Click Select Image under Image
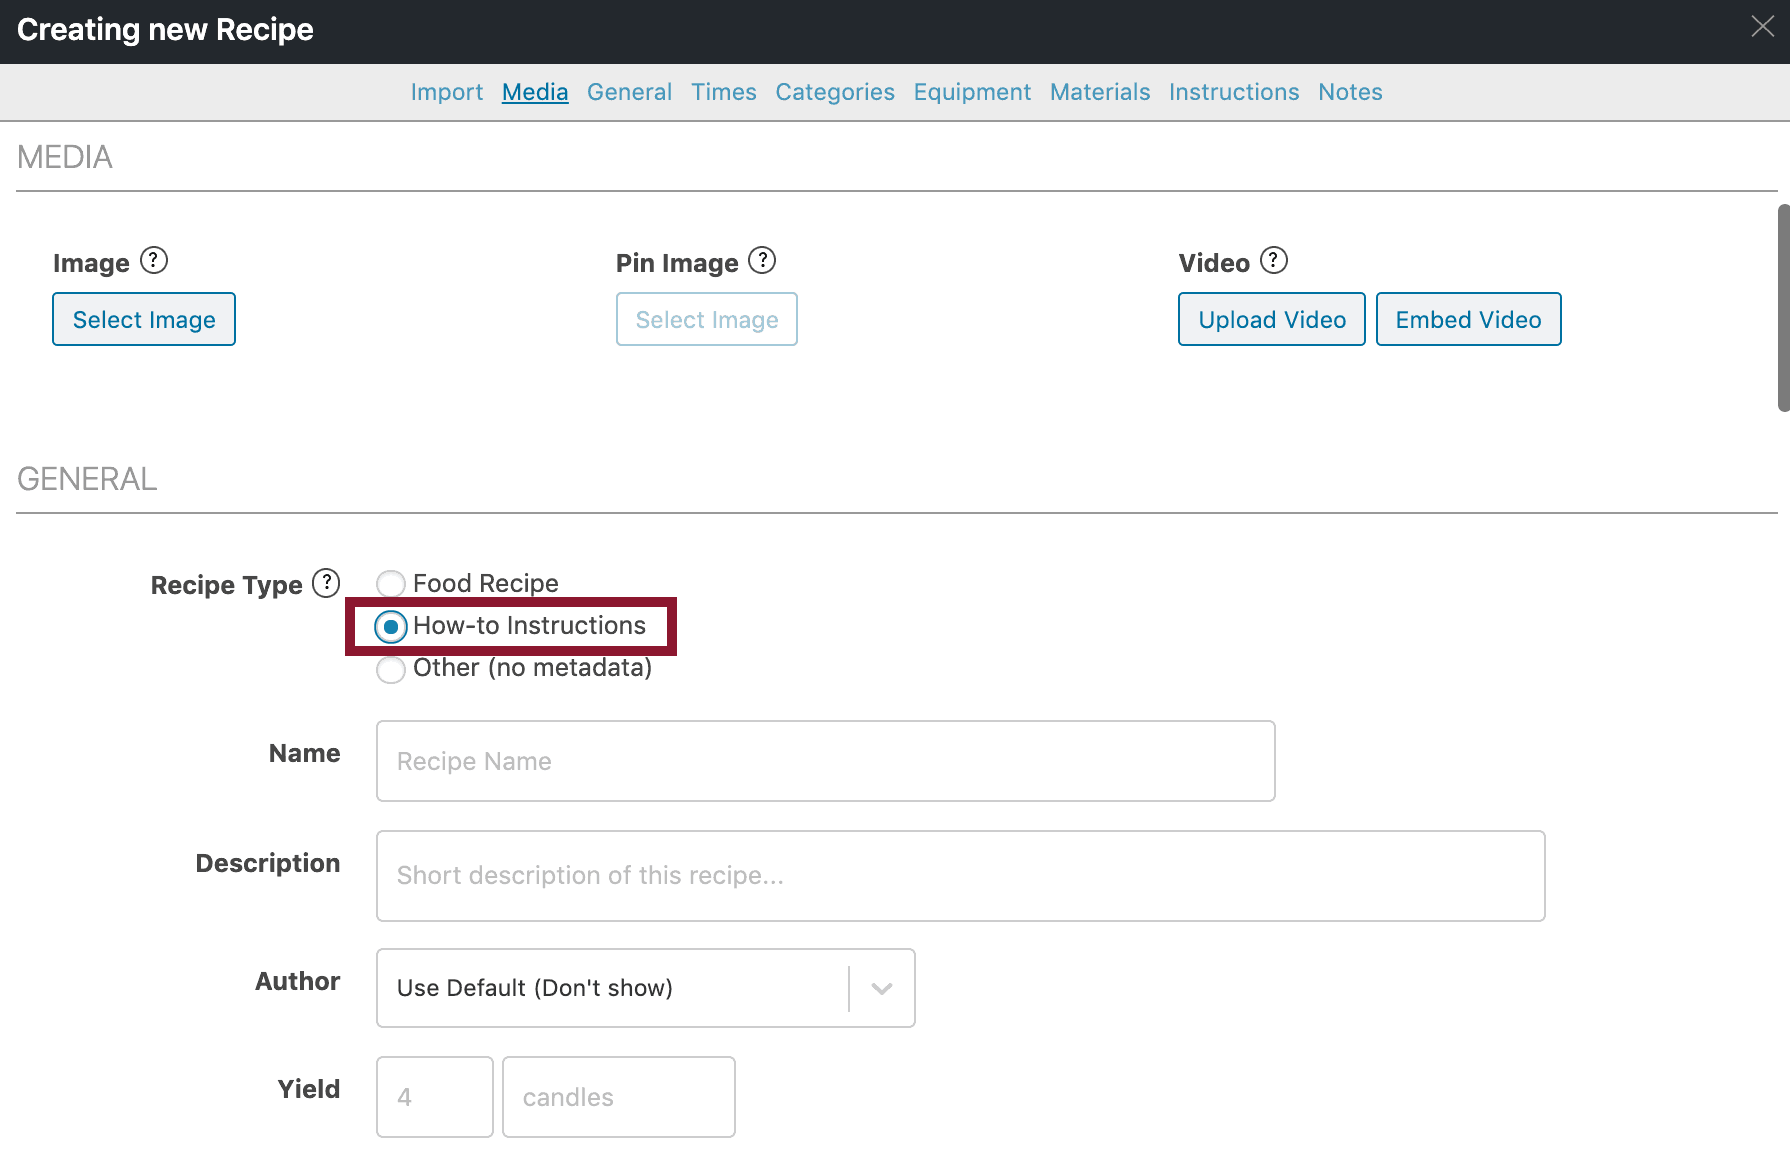 pos(144,319)
